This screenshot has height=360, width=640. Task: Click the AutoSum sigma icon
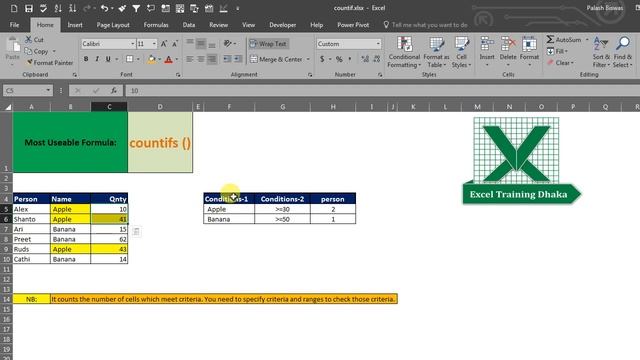click(x=550, y=40)
